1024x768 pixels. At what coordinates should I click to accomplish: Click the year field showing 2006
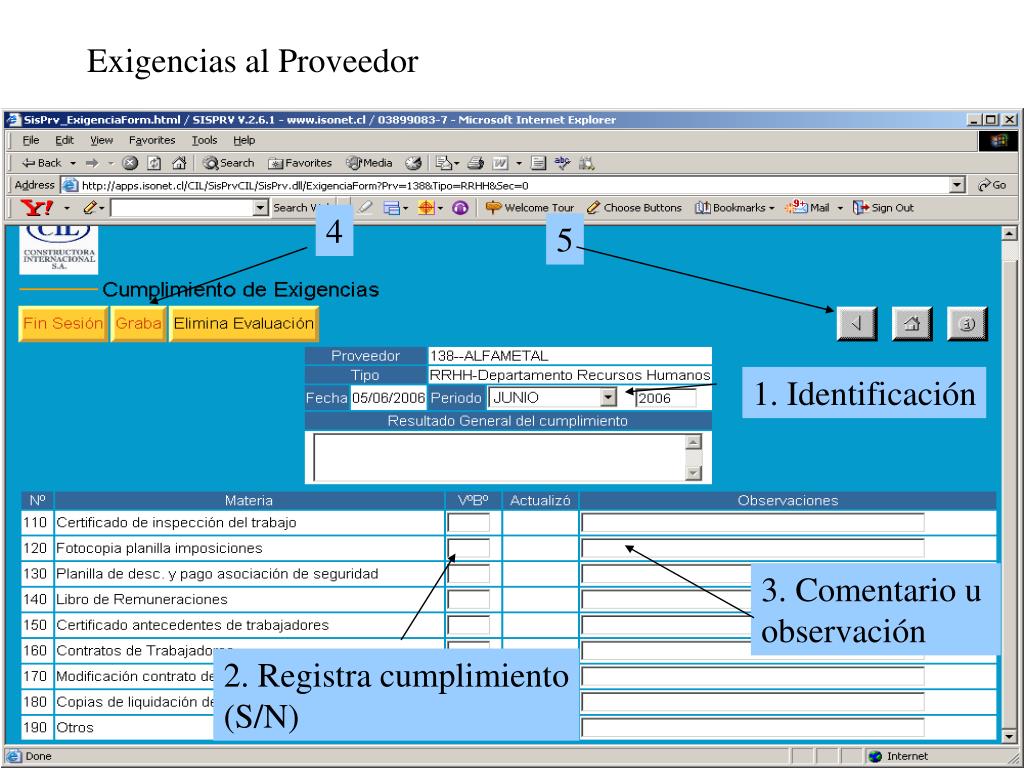click(x=665, y=398)
